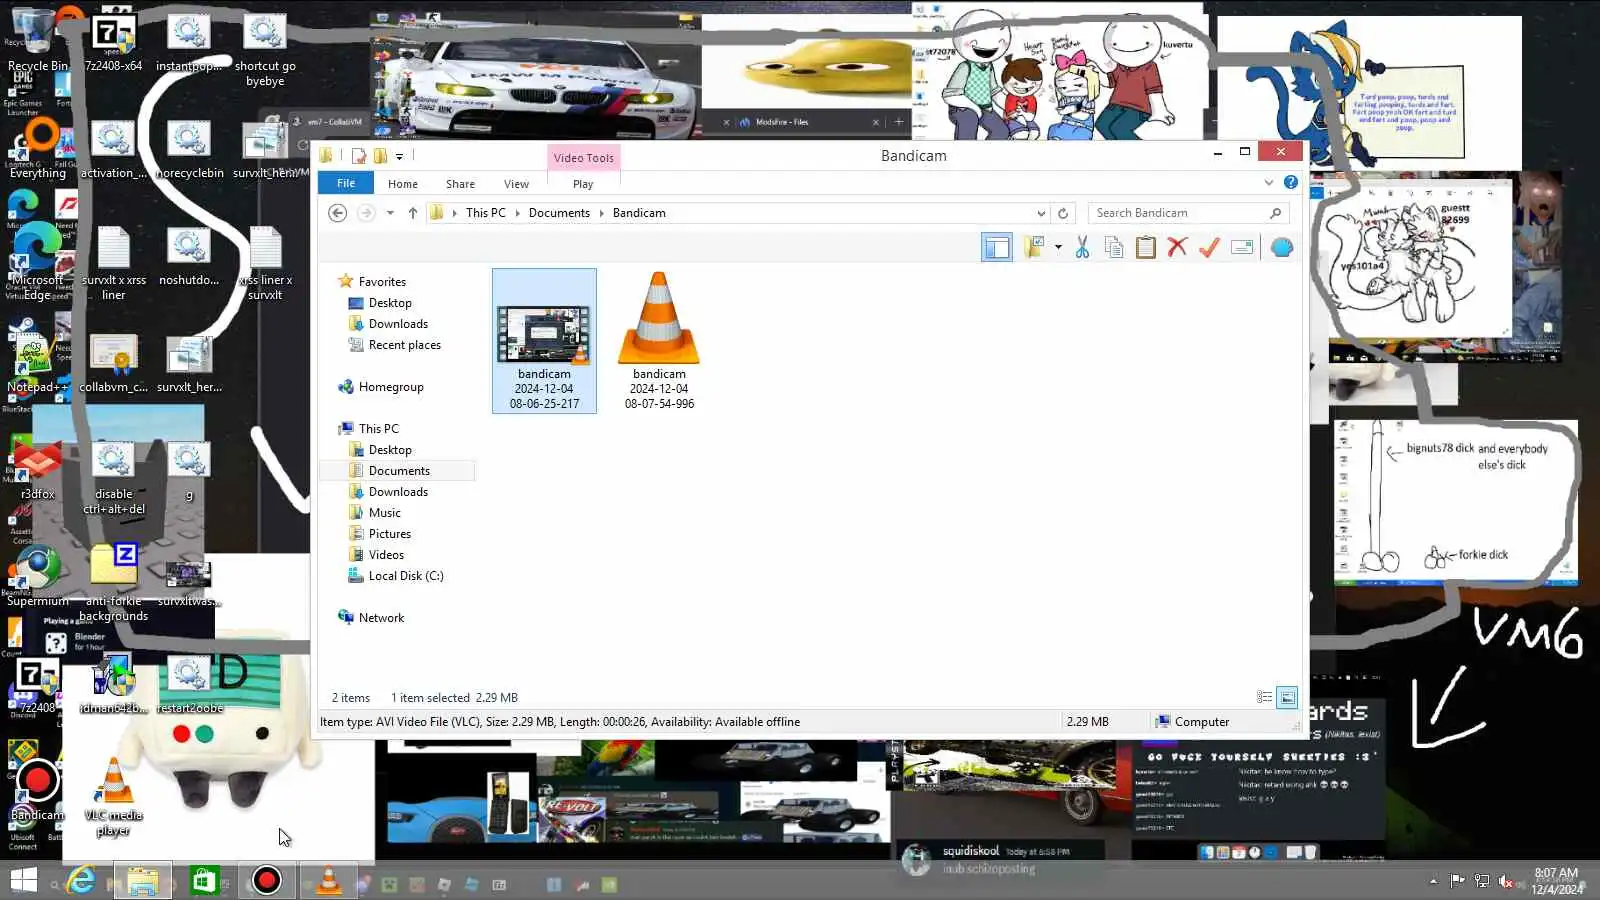Switch to the View ribbon tab

click(x=516, y=184)
